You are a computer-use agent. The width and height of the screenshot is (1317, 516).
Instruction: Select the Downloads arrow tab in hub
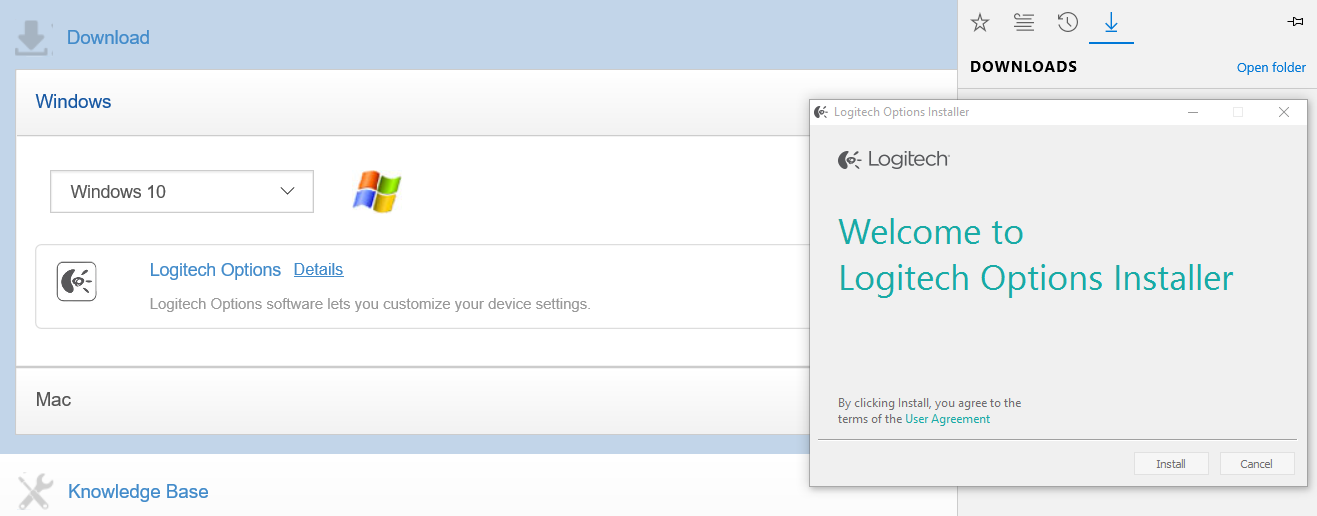coord(1111,22)
